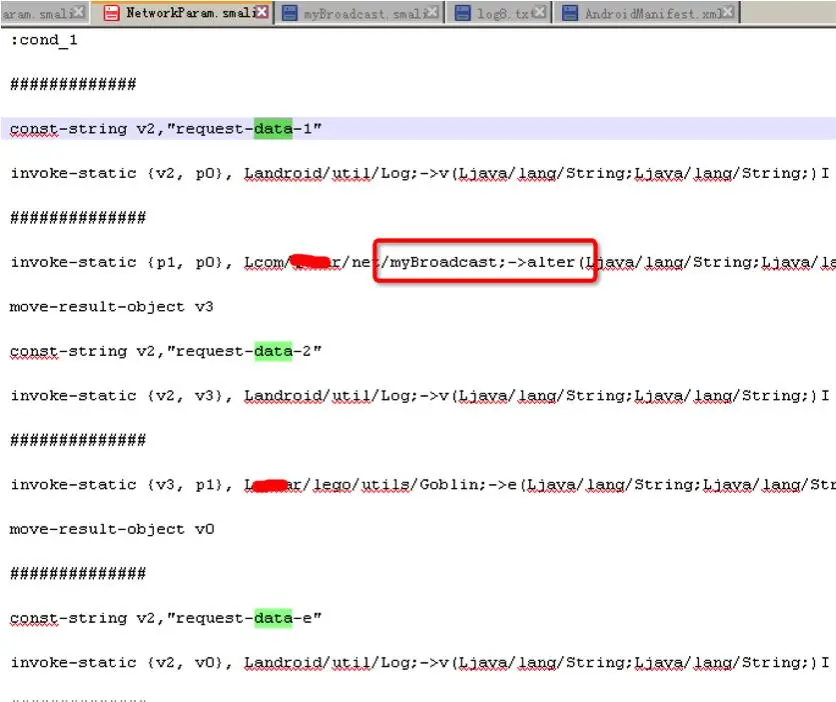Screen dimensions: 836x702
Task: Click the blue save icon on myBroadcast.smali tab
Action: tap(290, 13)
